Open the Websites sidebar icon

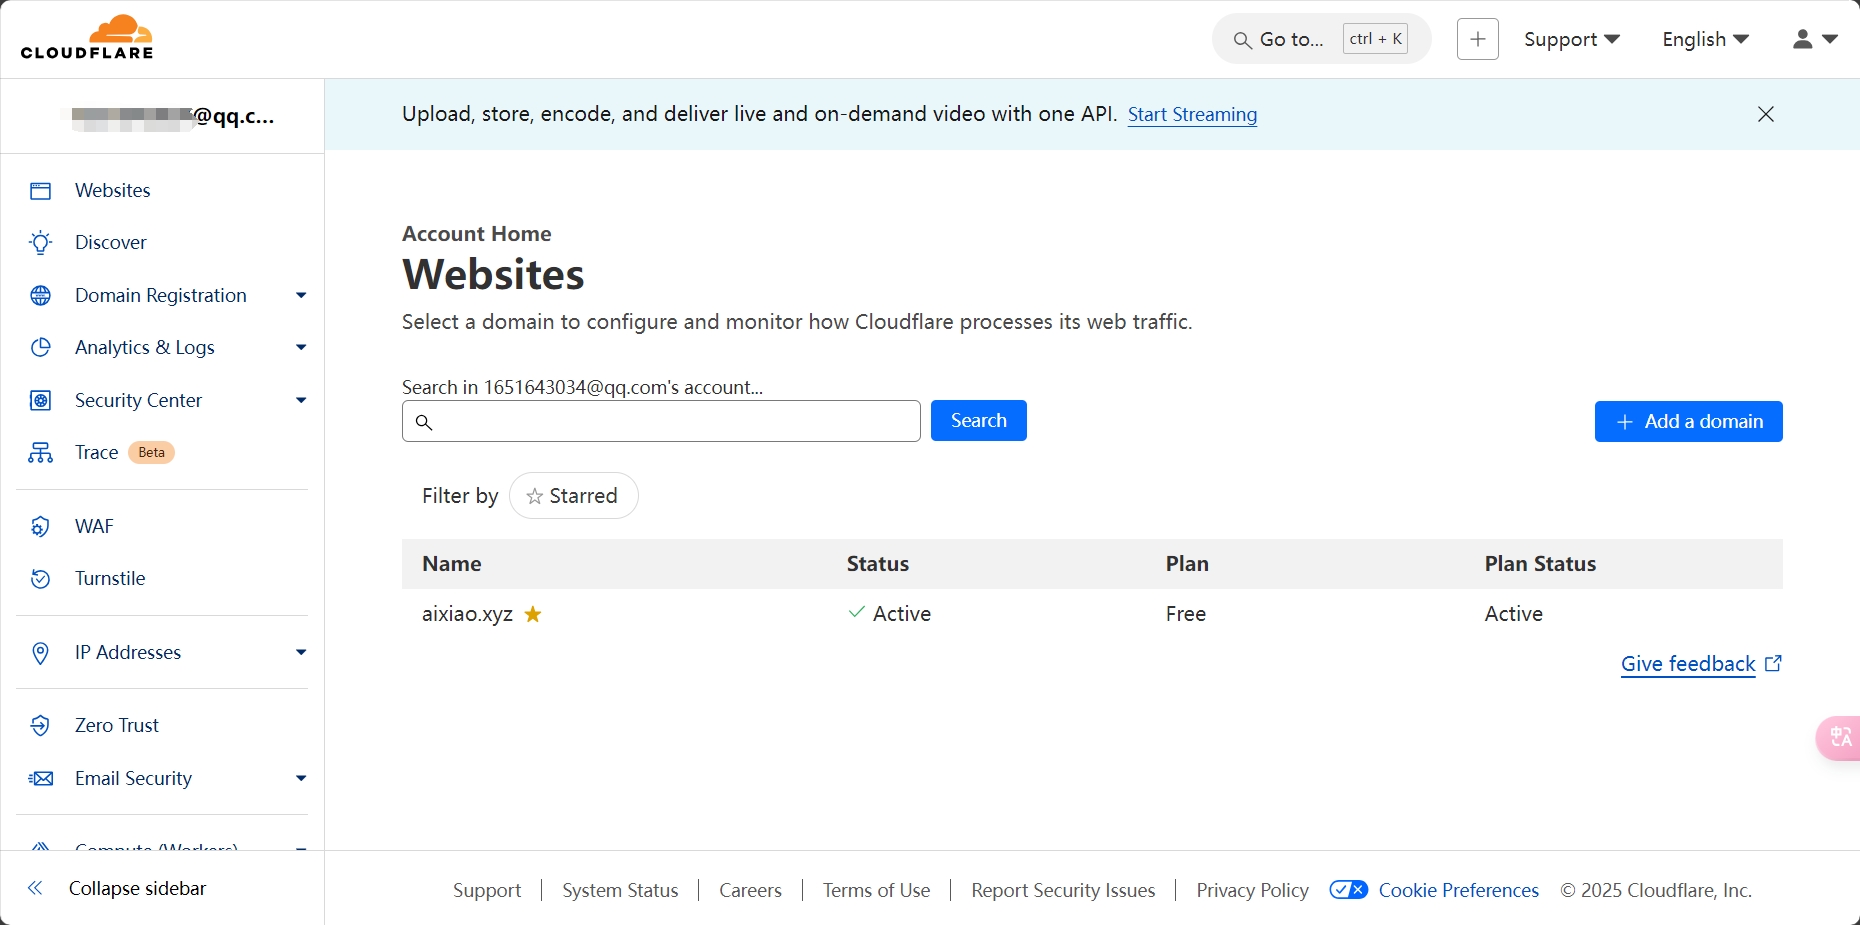coord(40,191)
